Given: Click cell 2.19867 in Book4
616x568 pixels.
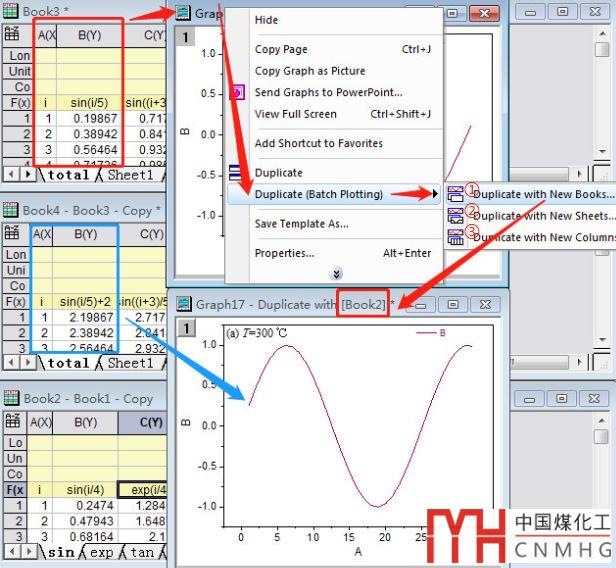Looking at the screenshot, I should [x=85, y=317].
